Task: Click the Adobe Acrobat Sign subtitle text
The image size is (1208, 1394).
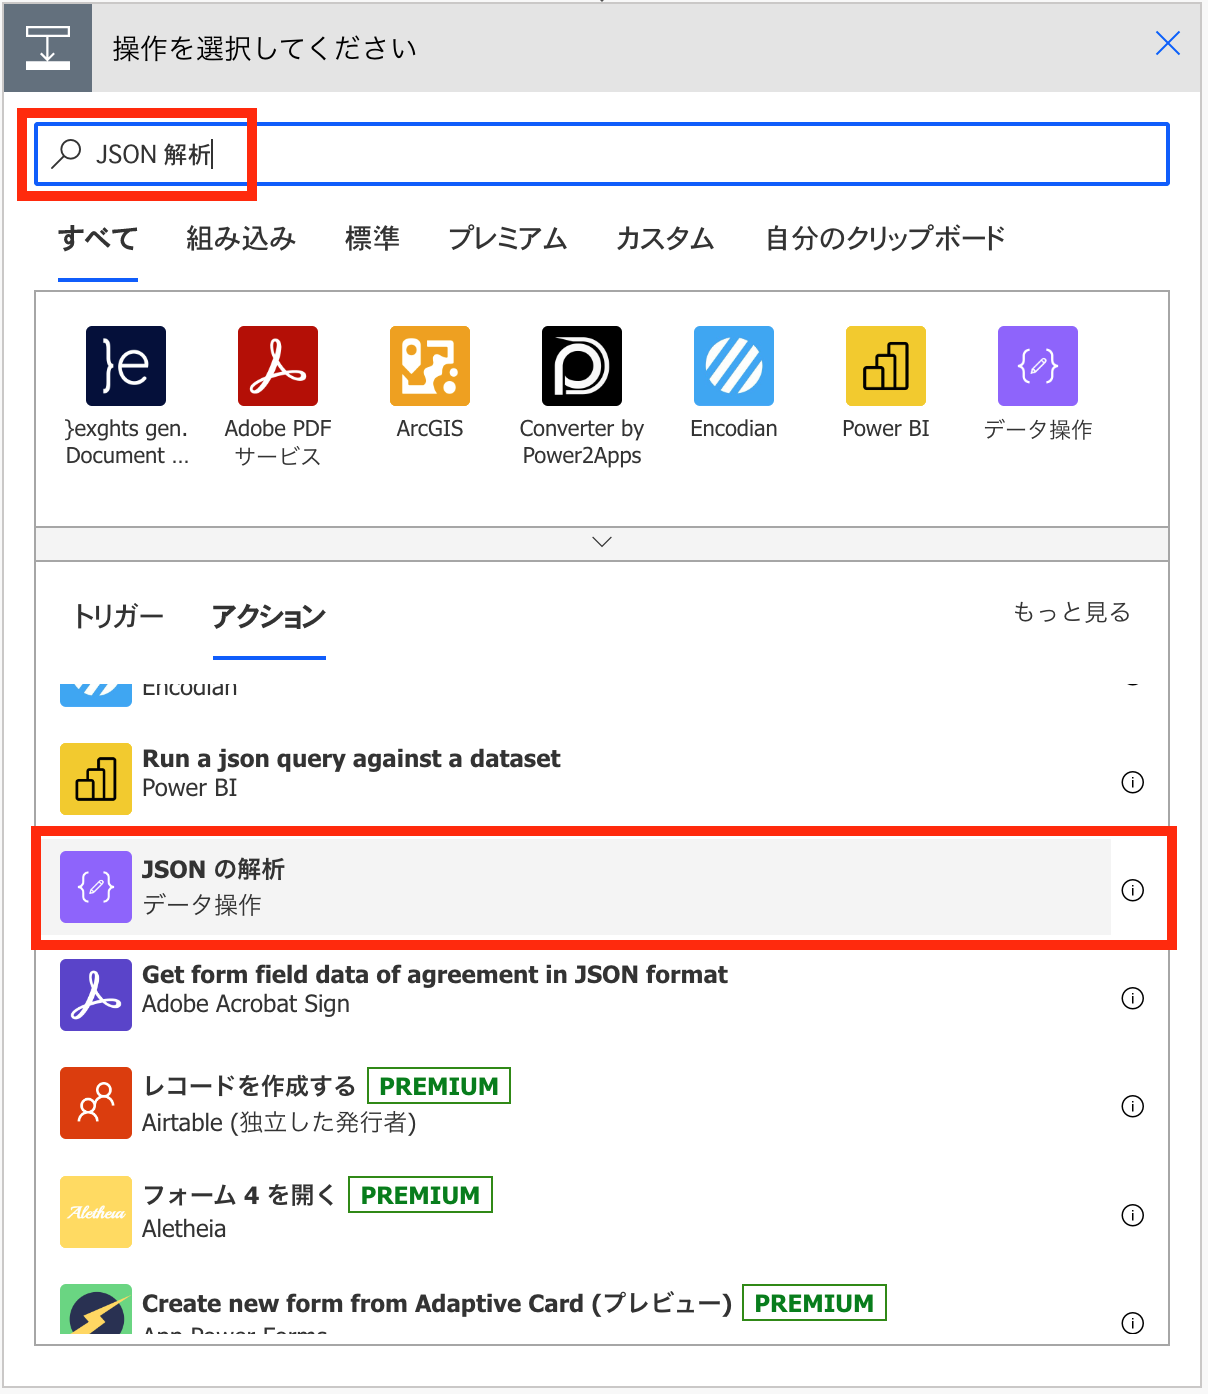Action: coord(246,1004)
